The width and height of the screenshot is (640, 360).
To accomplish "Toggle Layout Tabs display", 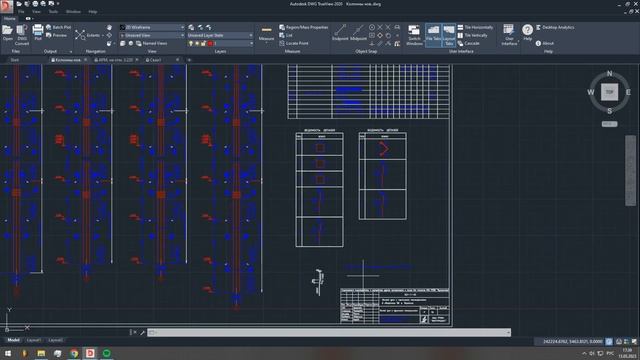I will coord(449,35).
